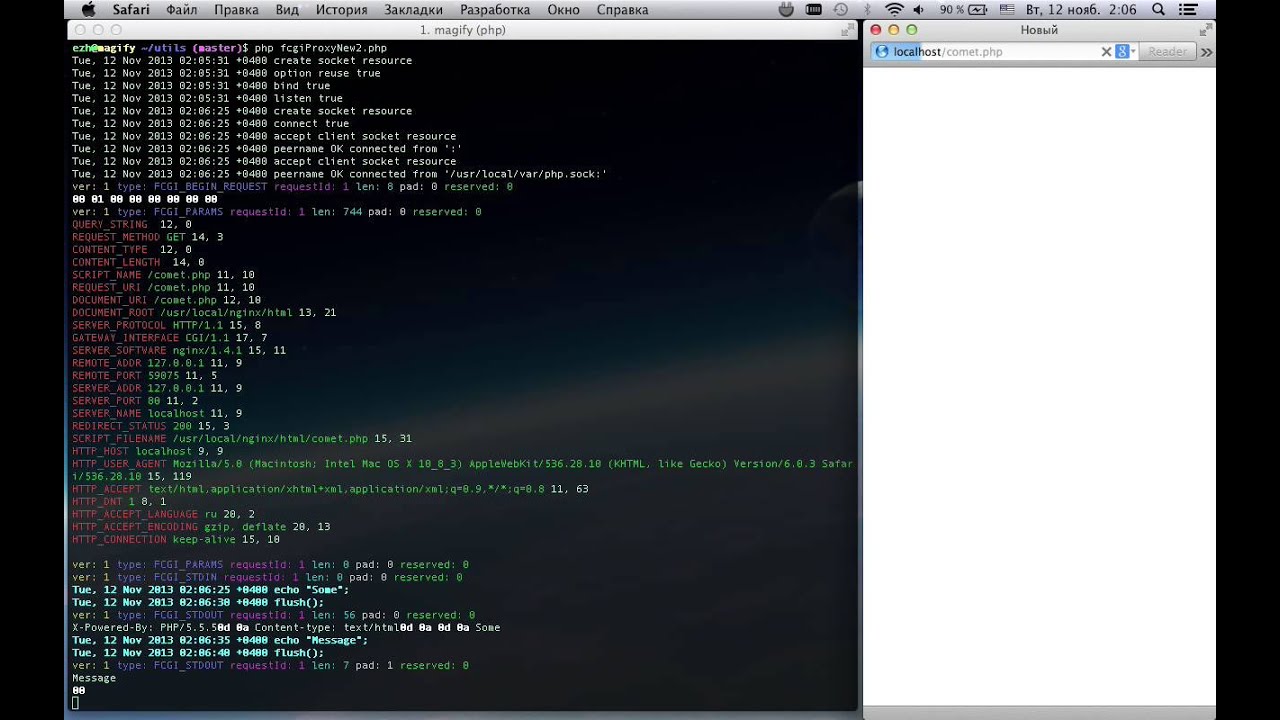Image resolution: width=1280 pixels, height=720 pixels.
Task: Click the FCGI_BEGIN_REQUEST line in terminal
Action: 292,186
